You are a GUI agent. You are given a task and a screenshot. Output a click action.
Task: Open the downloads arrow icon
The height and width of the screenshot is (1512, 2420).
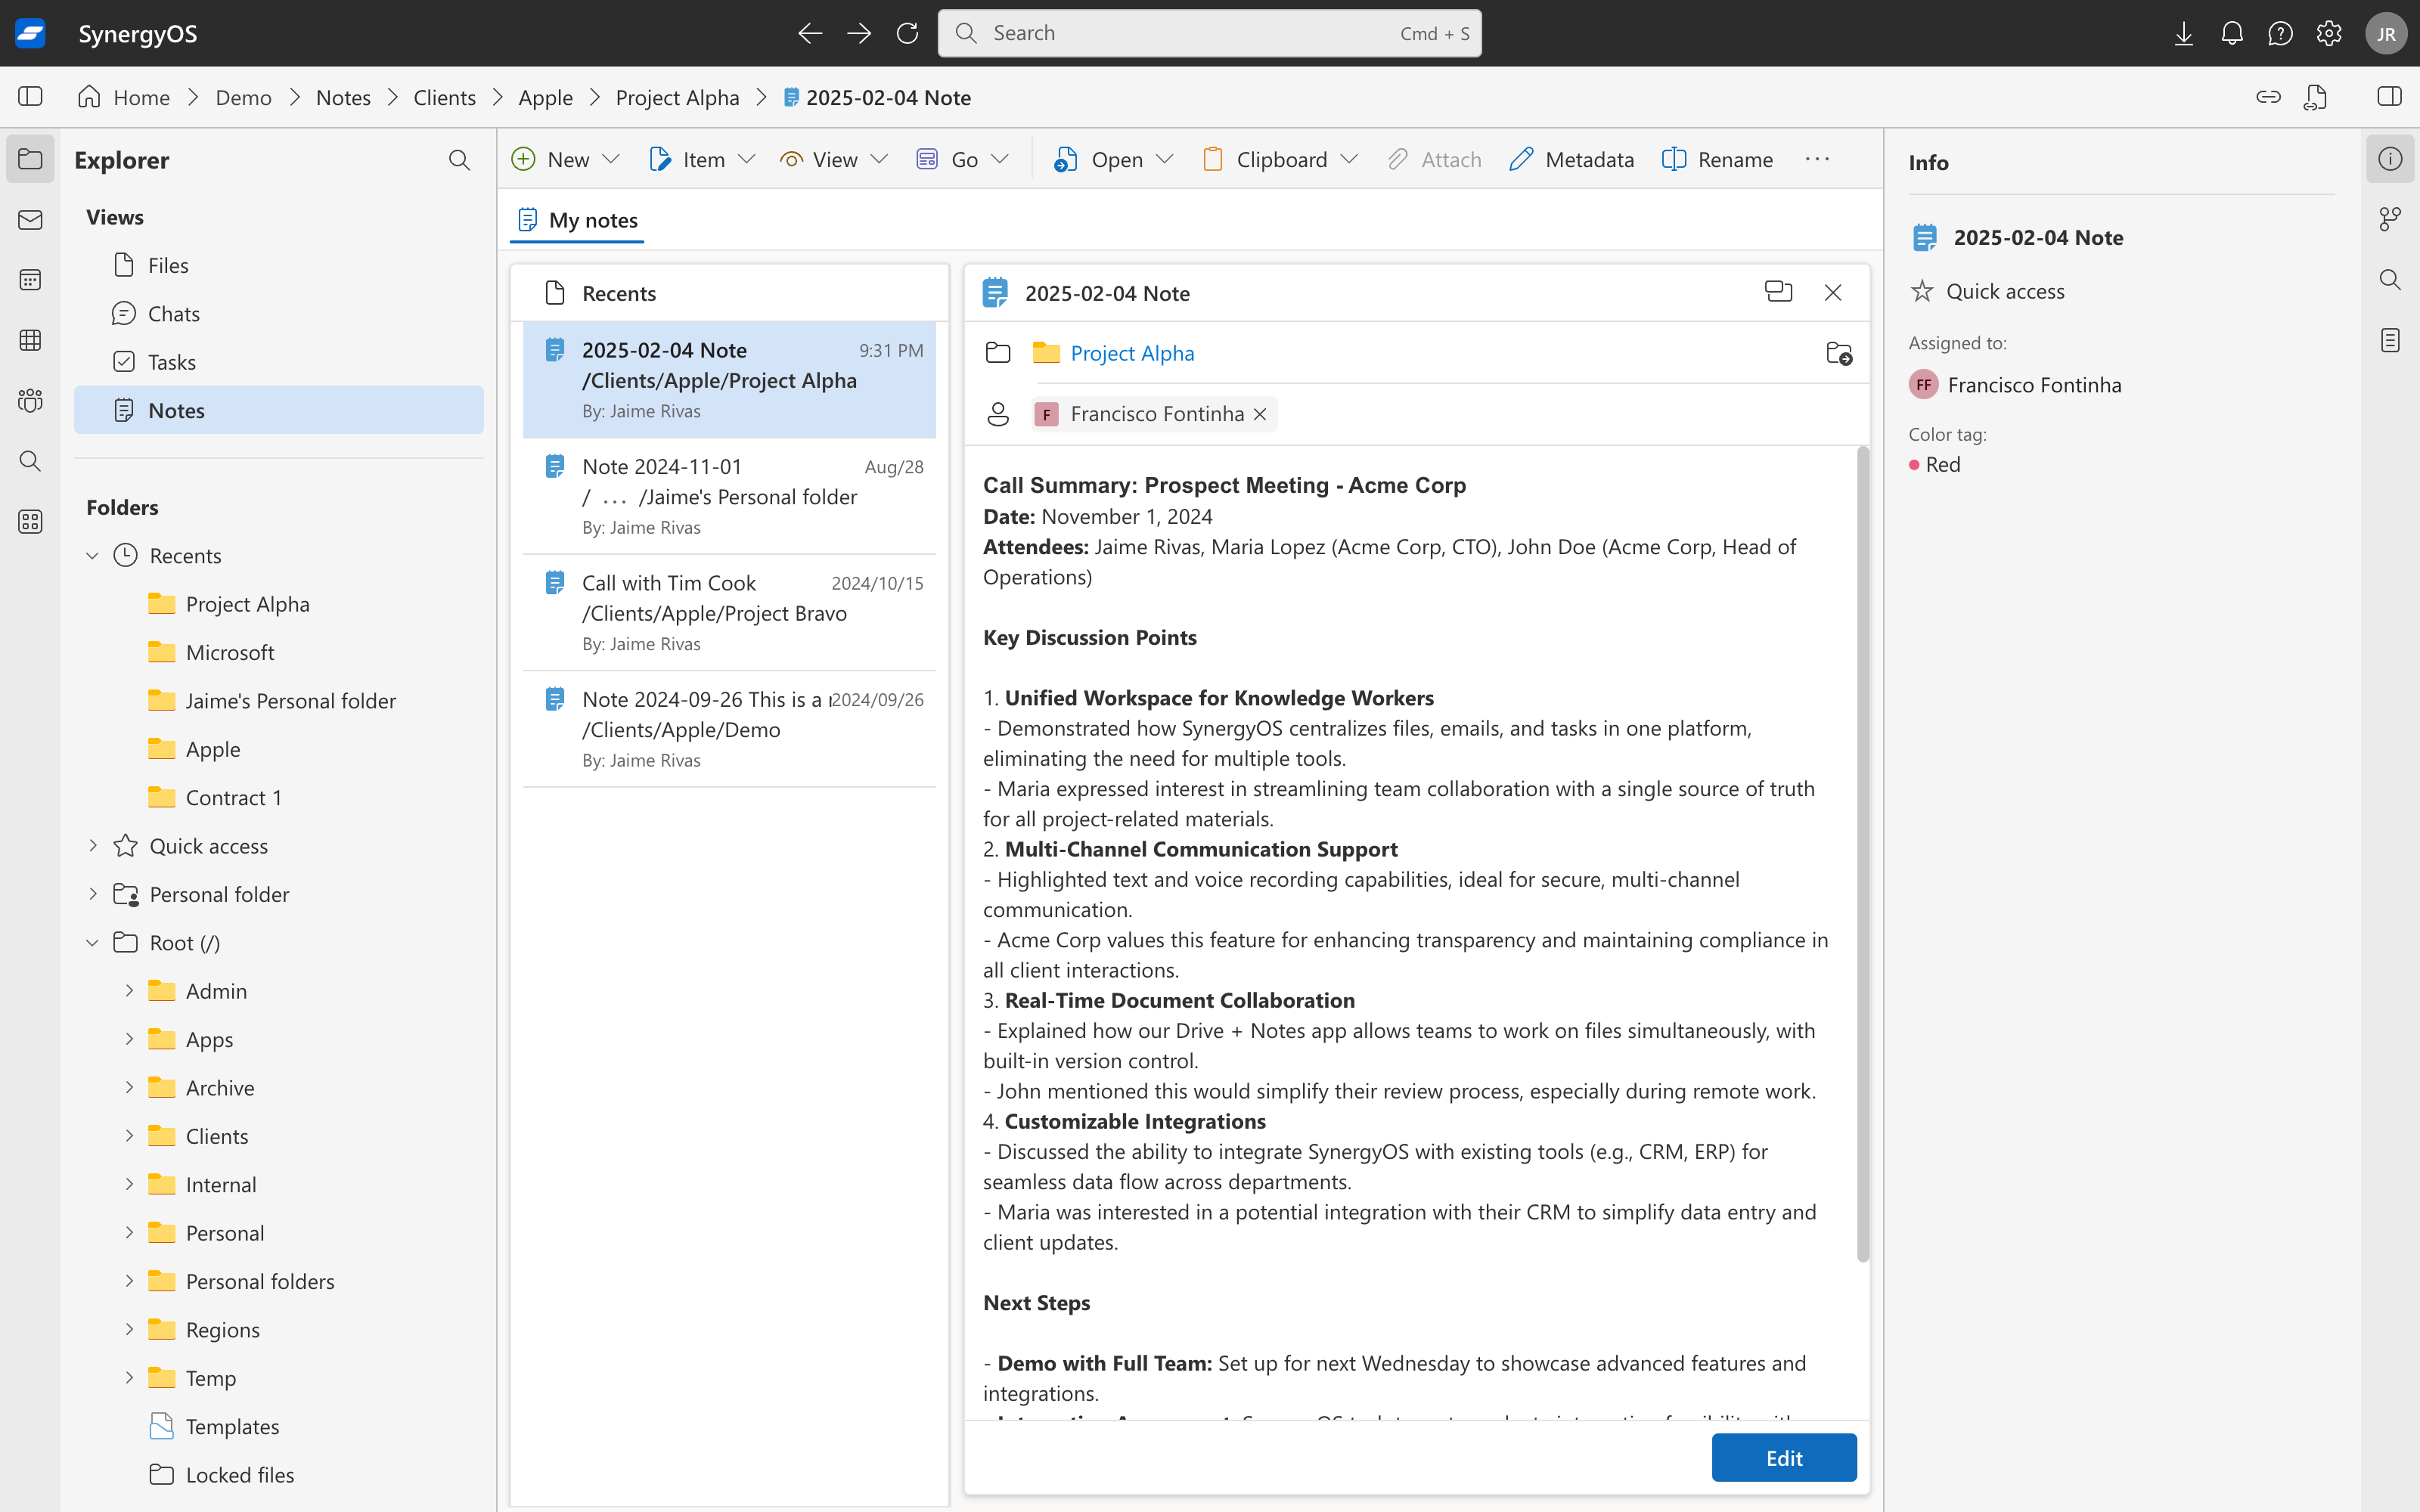click(2183, 33)
